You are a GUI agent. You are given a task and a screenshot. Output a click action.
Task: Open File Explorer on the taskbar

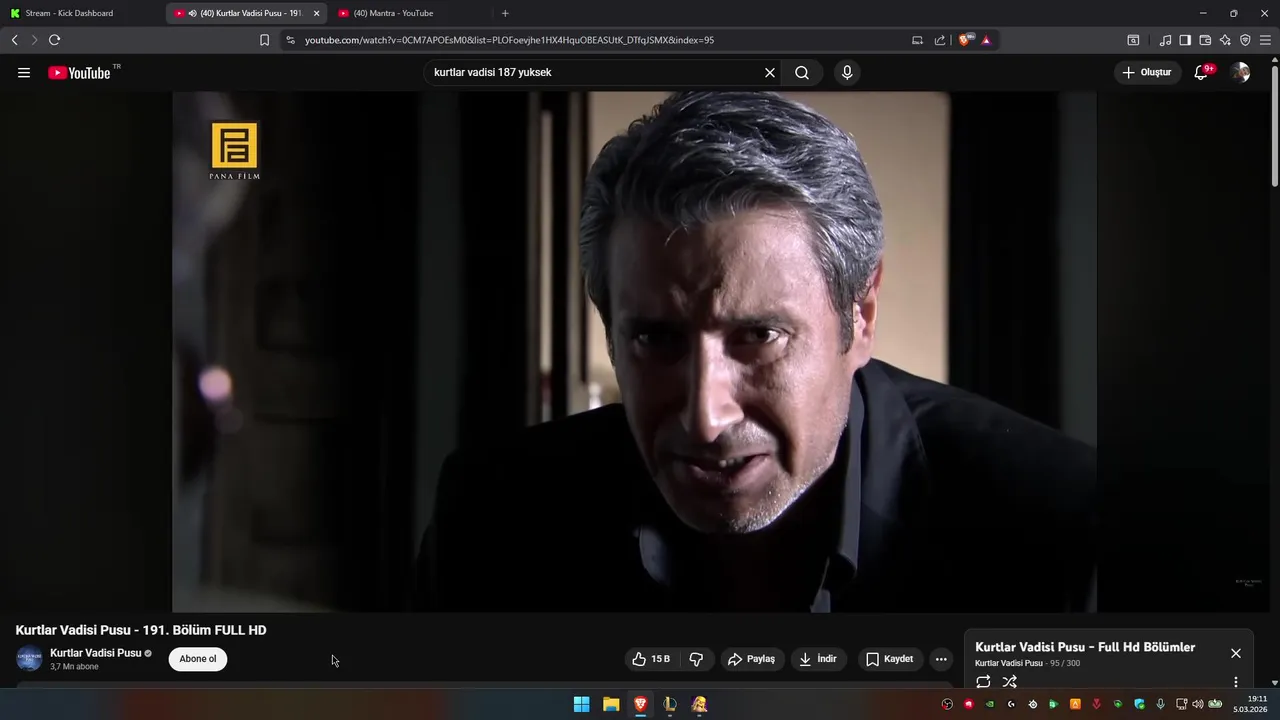[611, 704]
